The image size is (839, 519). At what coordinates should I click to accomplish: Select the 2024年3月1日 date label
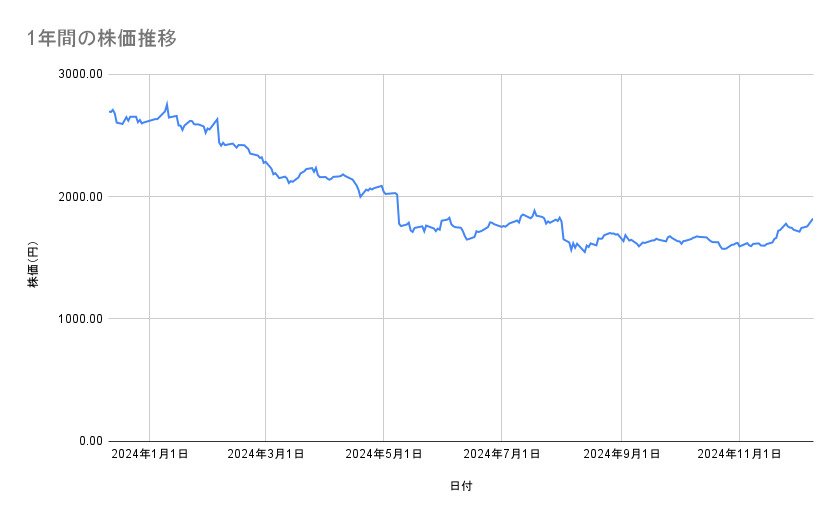click(266, 454)
